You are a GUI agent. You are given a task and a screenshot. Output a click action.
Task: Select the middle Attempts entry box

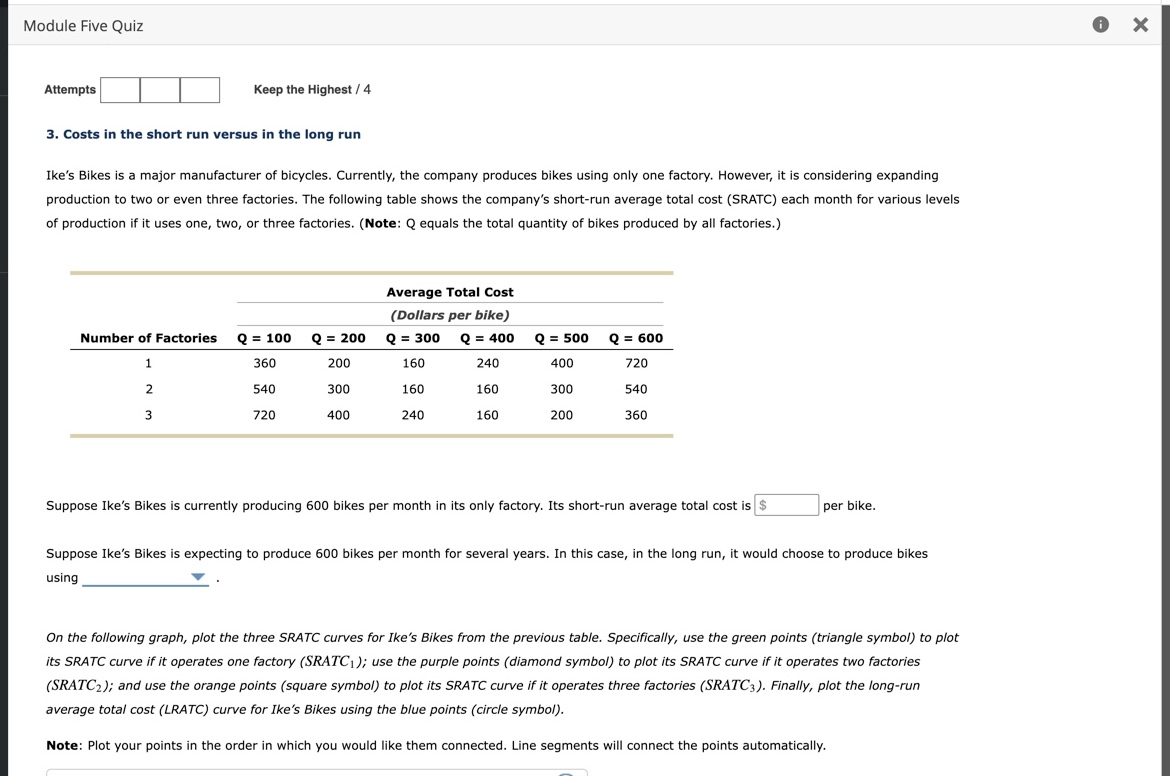pos(160,89)
